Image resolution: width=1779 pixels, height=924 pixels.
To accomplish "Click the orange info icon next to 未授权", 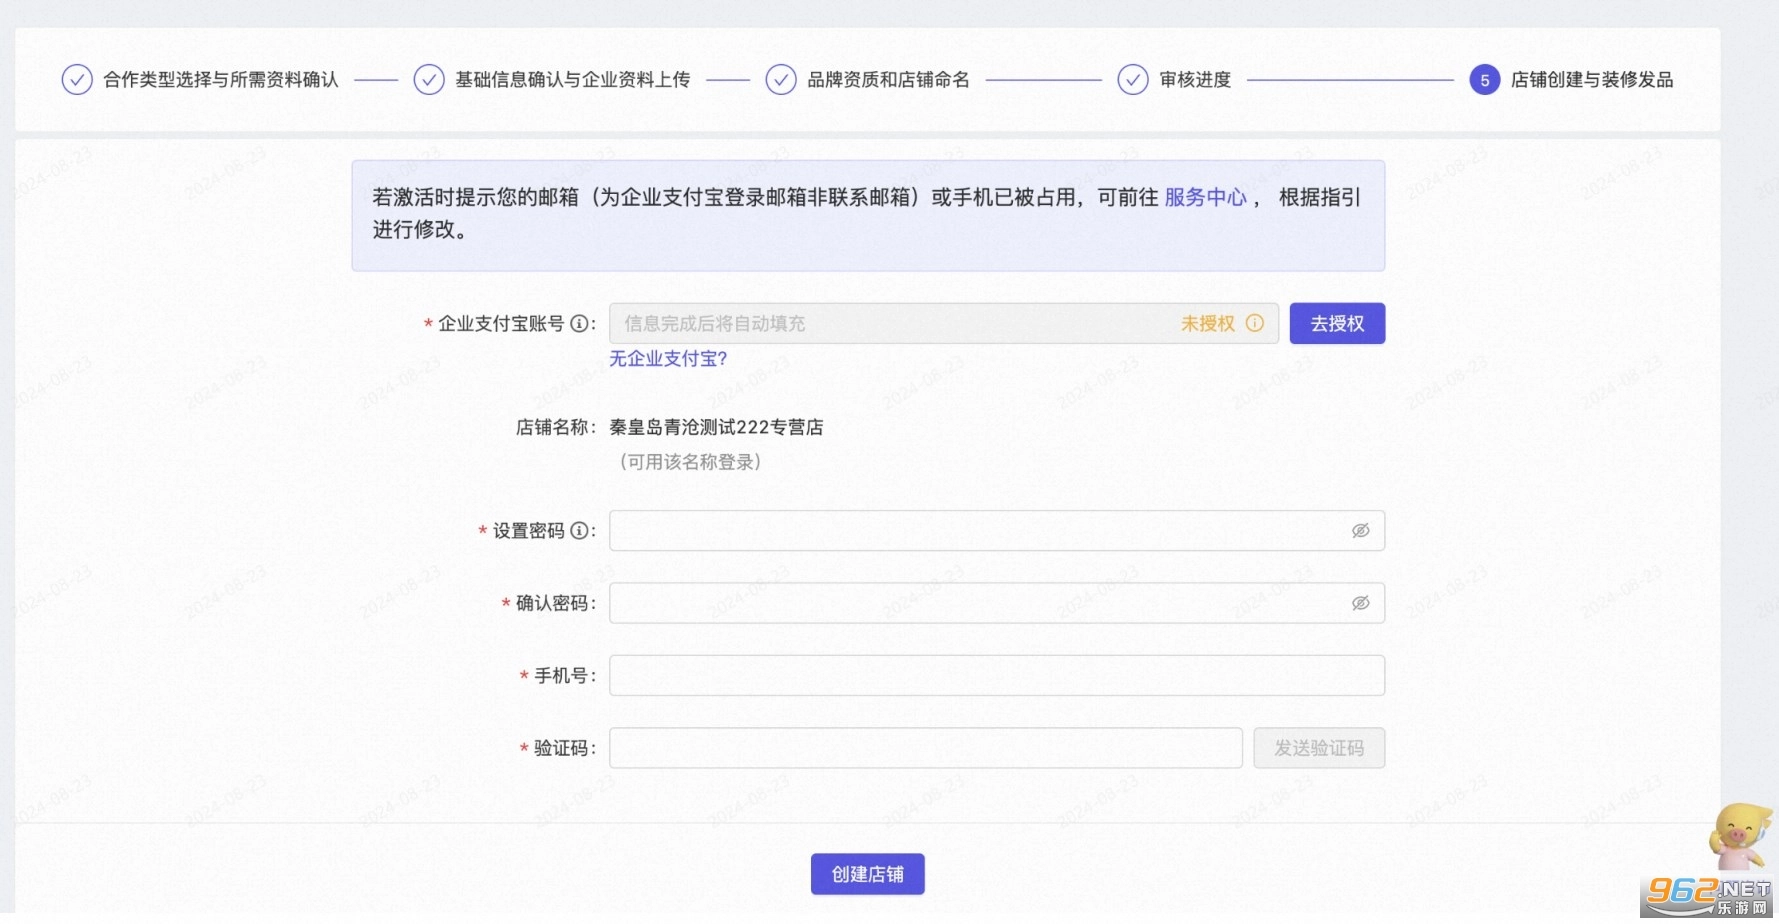I will click(x=1255, y=323).
